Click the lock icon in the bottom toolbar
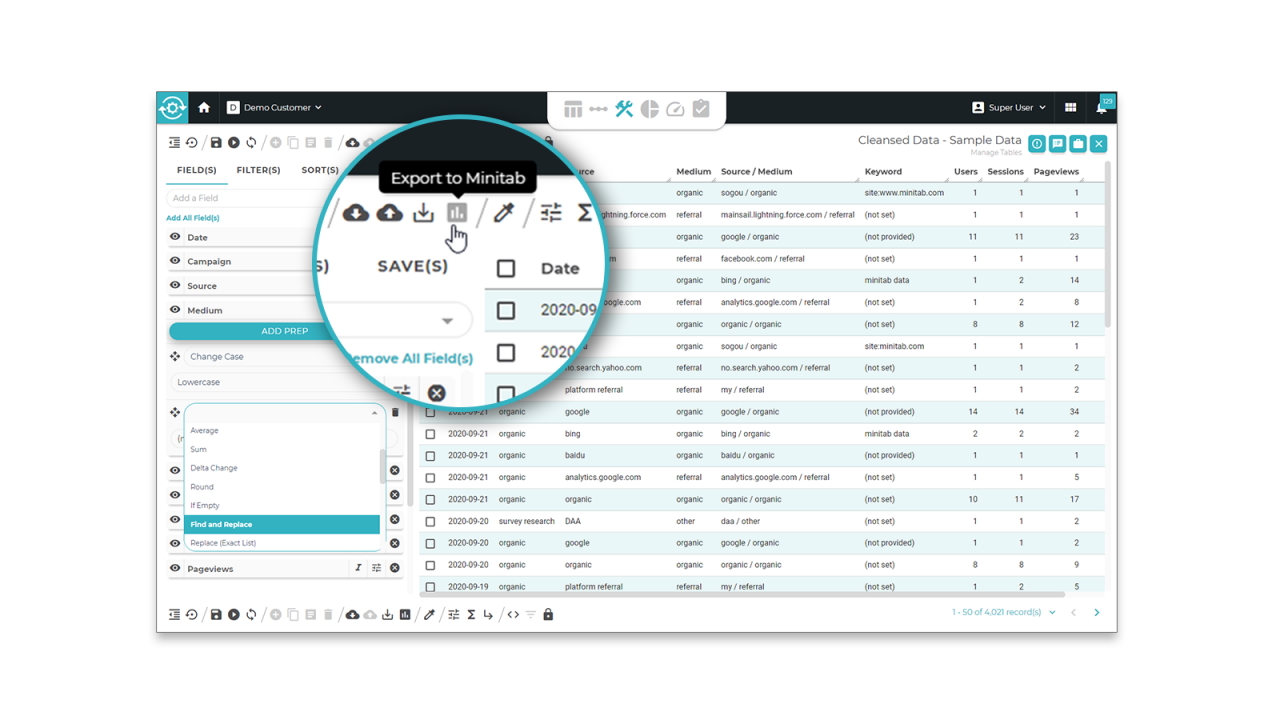Screen dimensions: 1280x720 click(547, 614)
